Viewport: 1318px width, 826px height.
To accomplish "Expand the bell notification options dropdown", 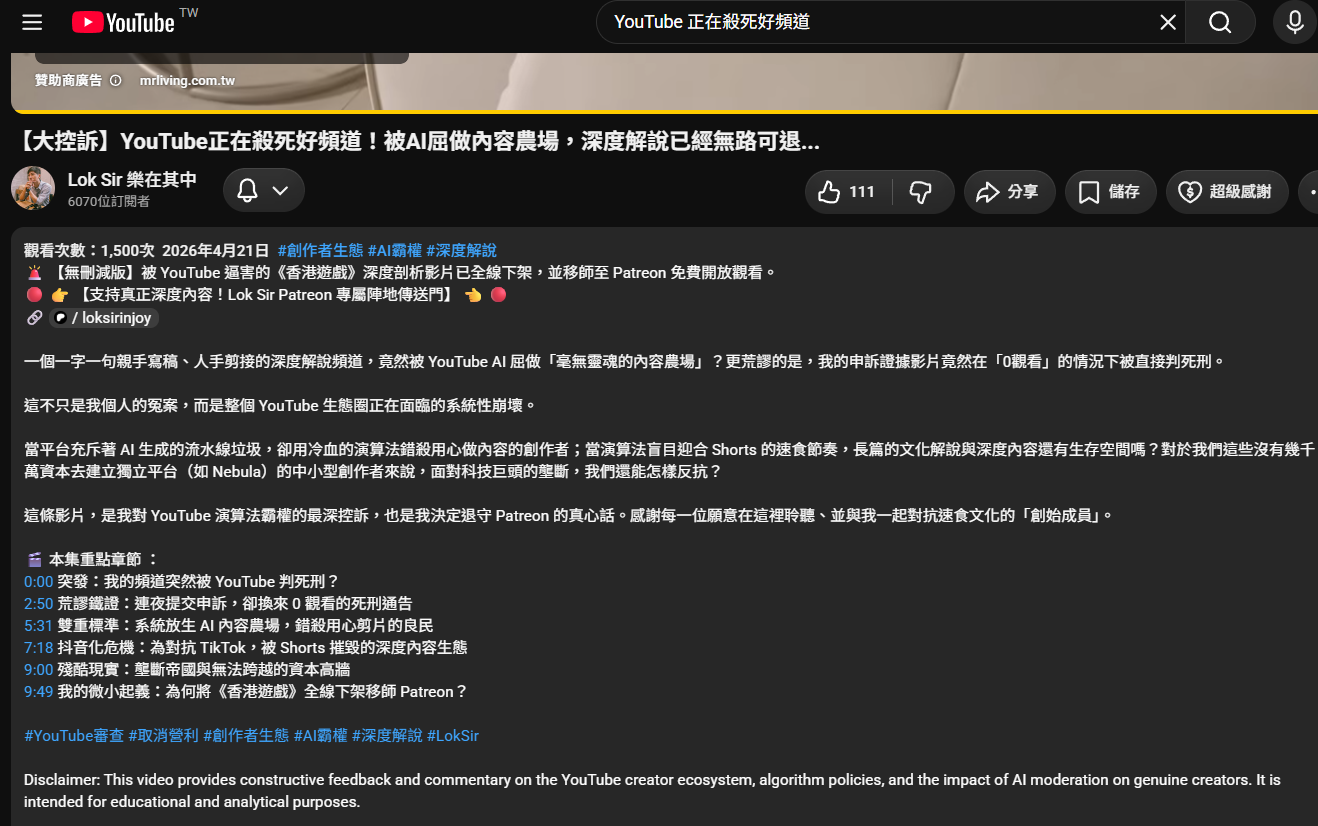I will [264, 190].
